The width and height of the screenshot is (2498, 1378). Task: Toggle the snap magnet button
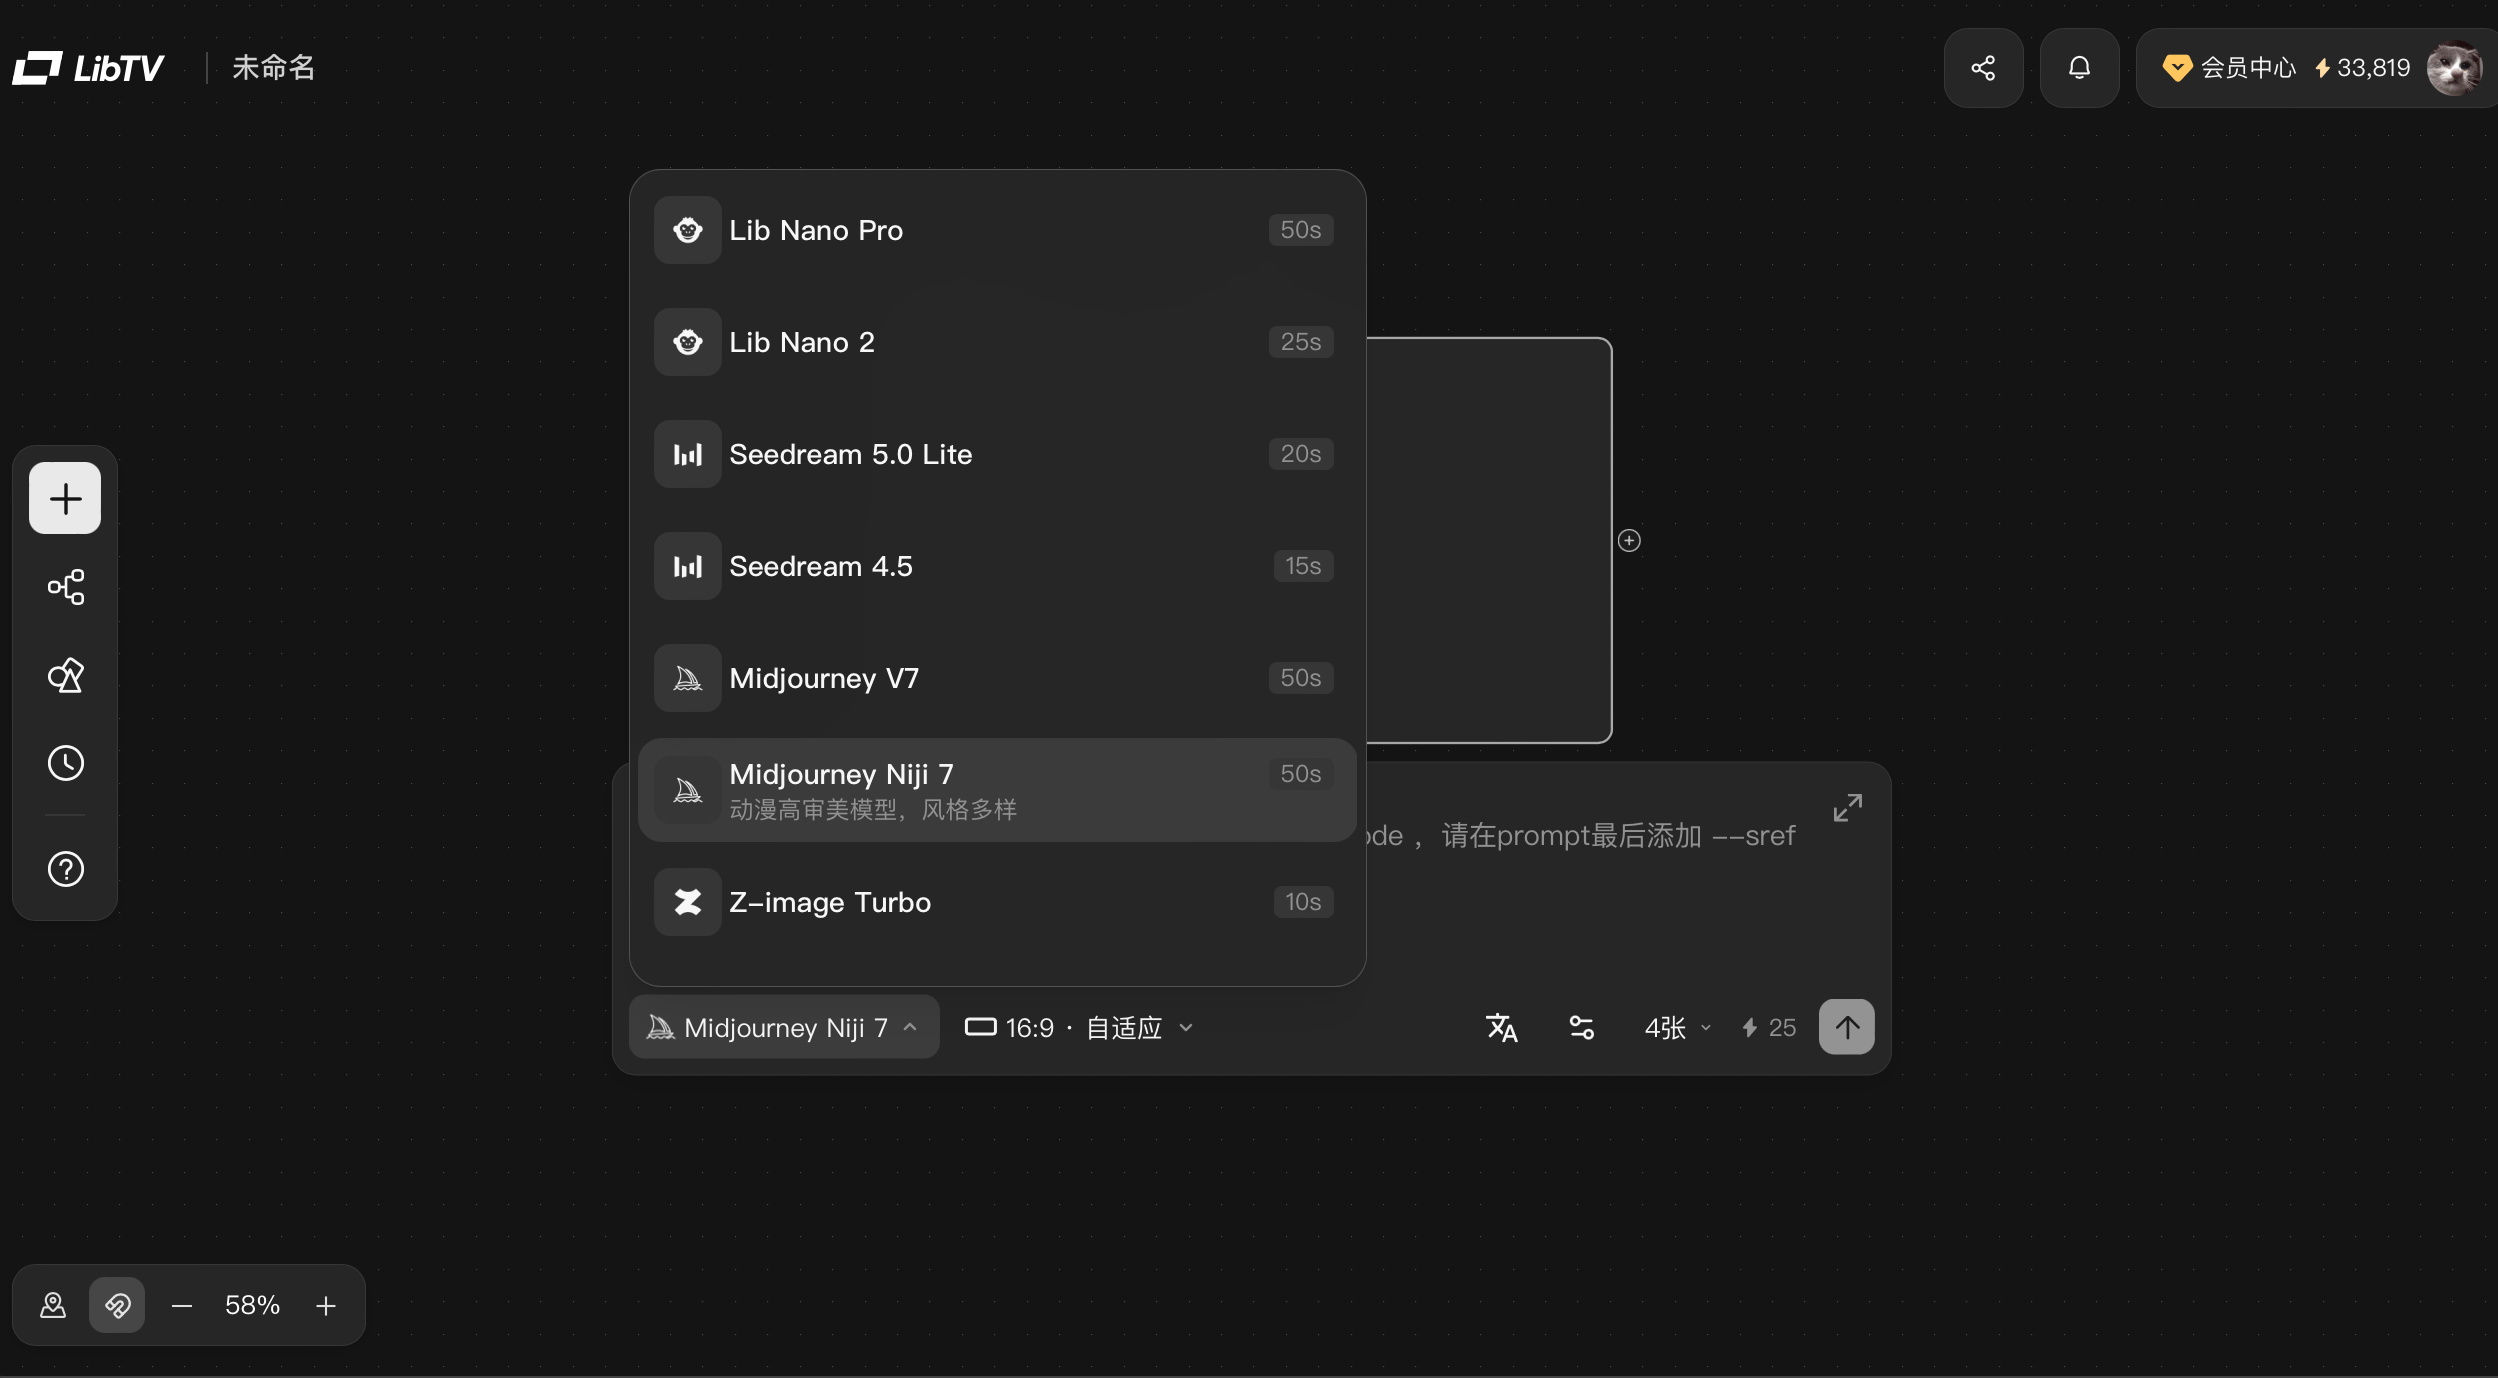[117, 1305]
